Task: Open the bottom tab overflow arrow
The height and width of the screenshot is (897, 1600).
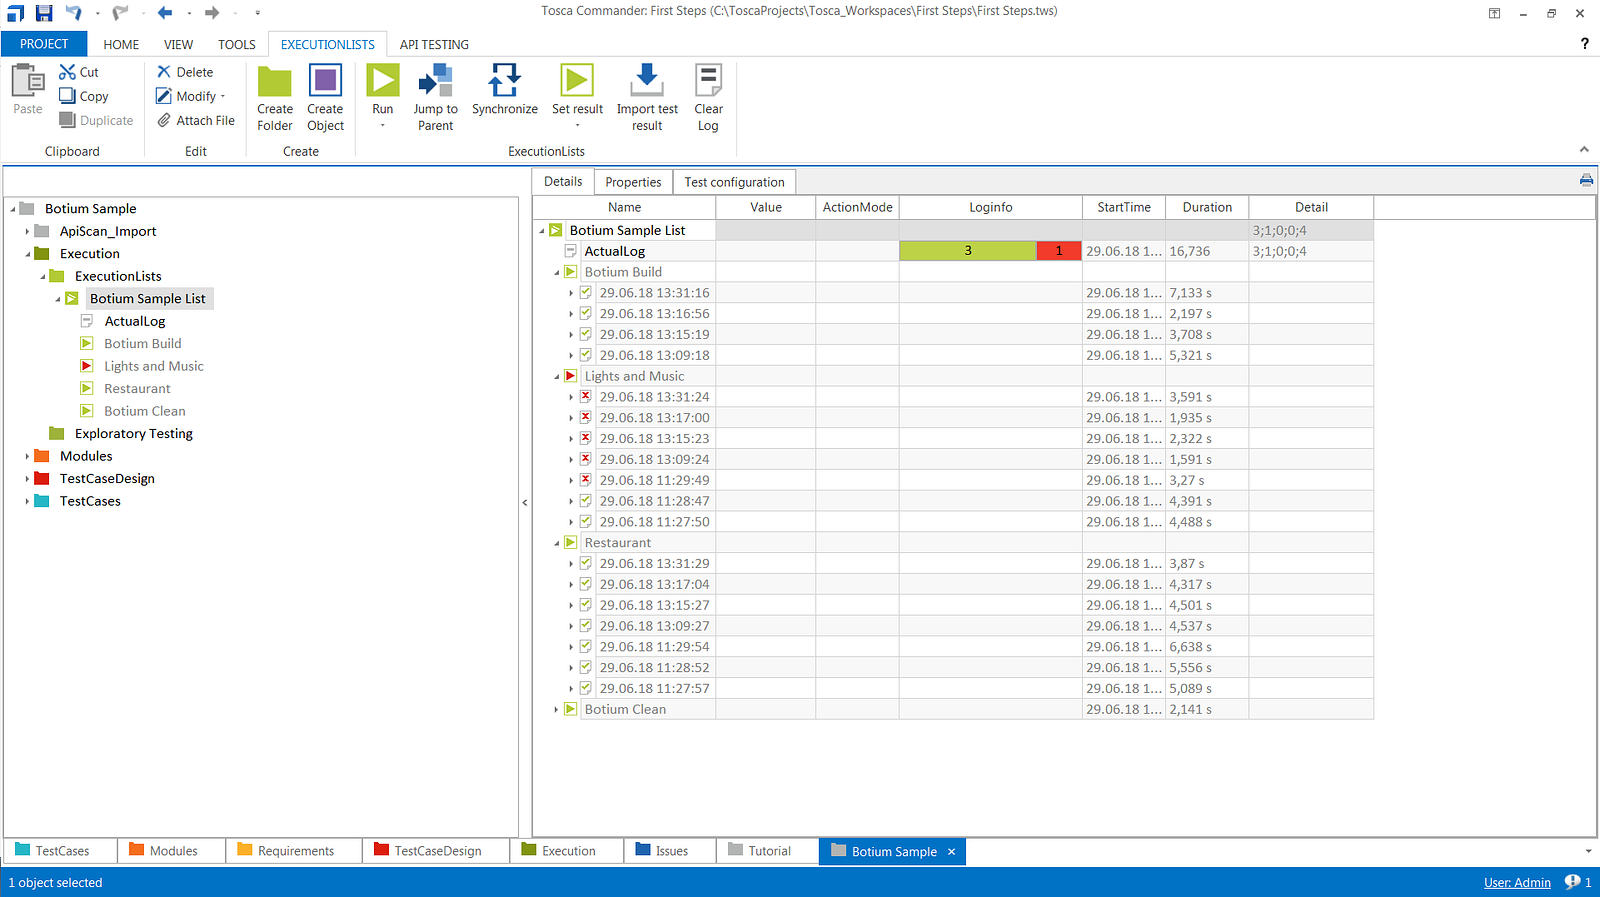Action: click(1588, 851)
